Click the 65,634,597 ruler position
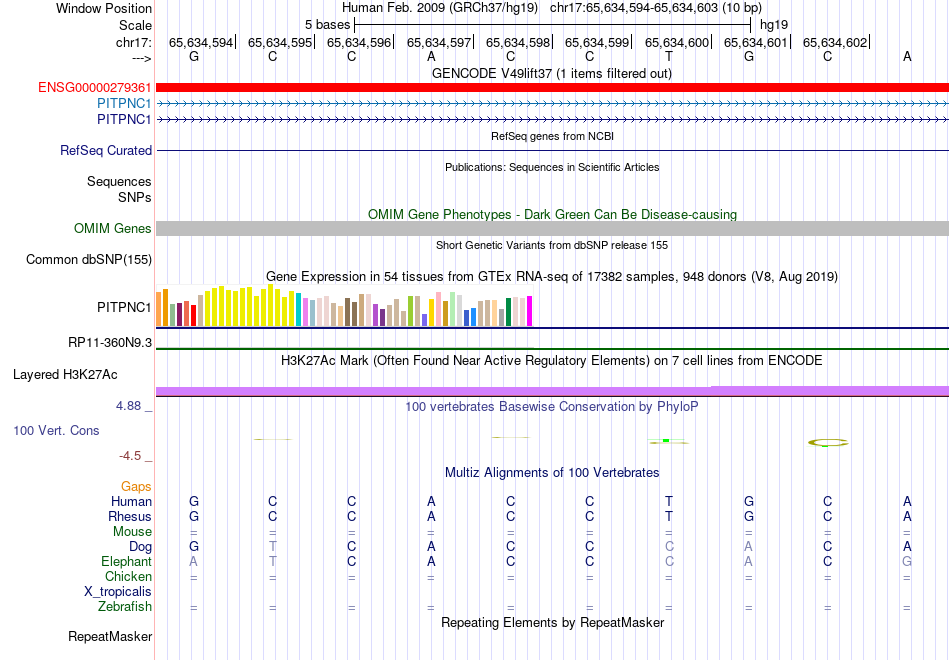 coord(439,42)
